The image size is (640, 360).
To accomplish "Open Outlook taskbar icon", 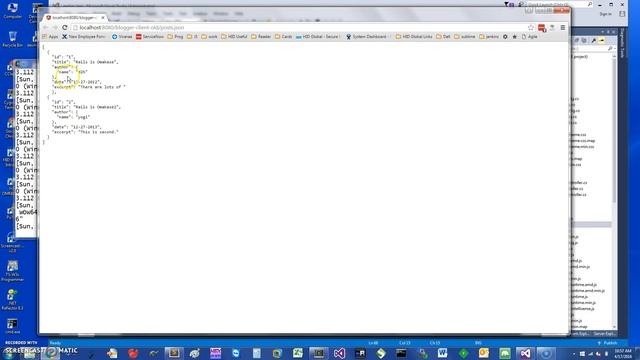I will pyautogui.click(x=484, y=353).
